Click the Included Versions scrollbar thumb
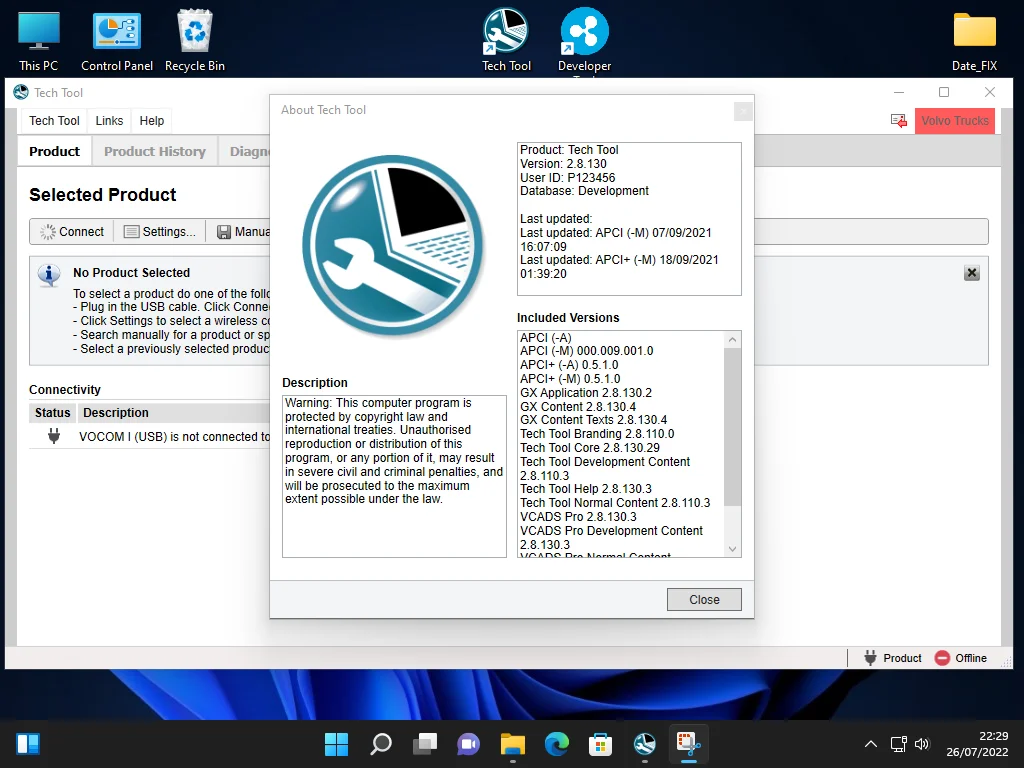1024x768 pixels. tap(732, 426)
